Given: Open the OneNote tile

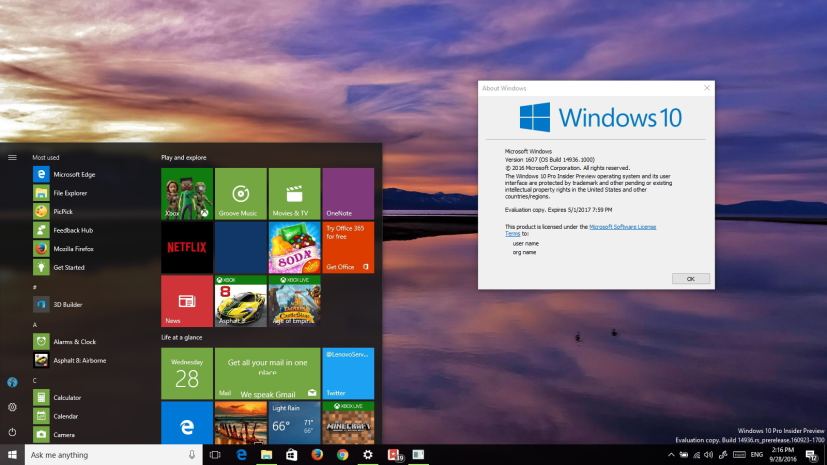Looking at the screenshot, I should tap(348, 193).
